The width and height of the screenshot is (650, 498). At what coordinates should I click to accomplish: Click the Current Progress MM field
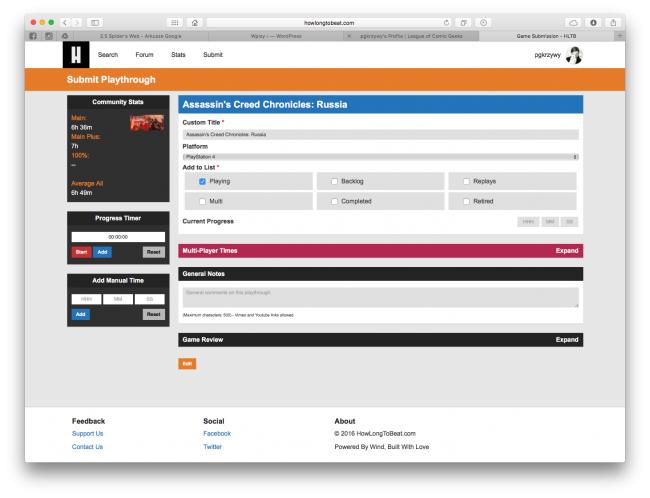point(550,222)
